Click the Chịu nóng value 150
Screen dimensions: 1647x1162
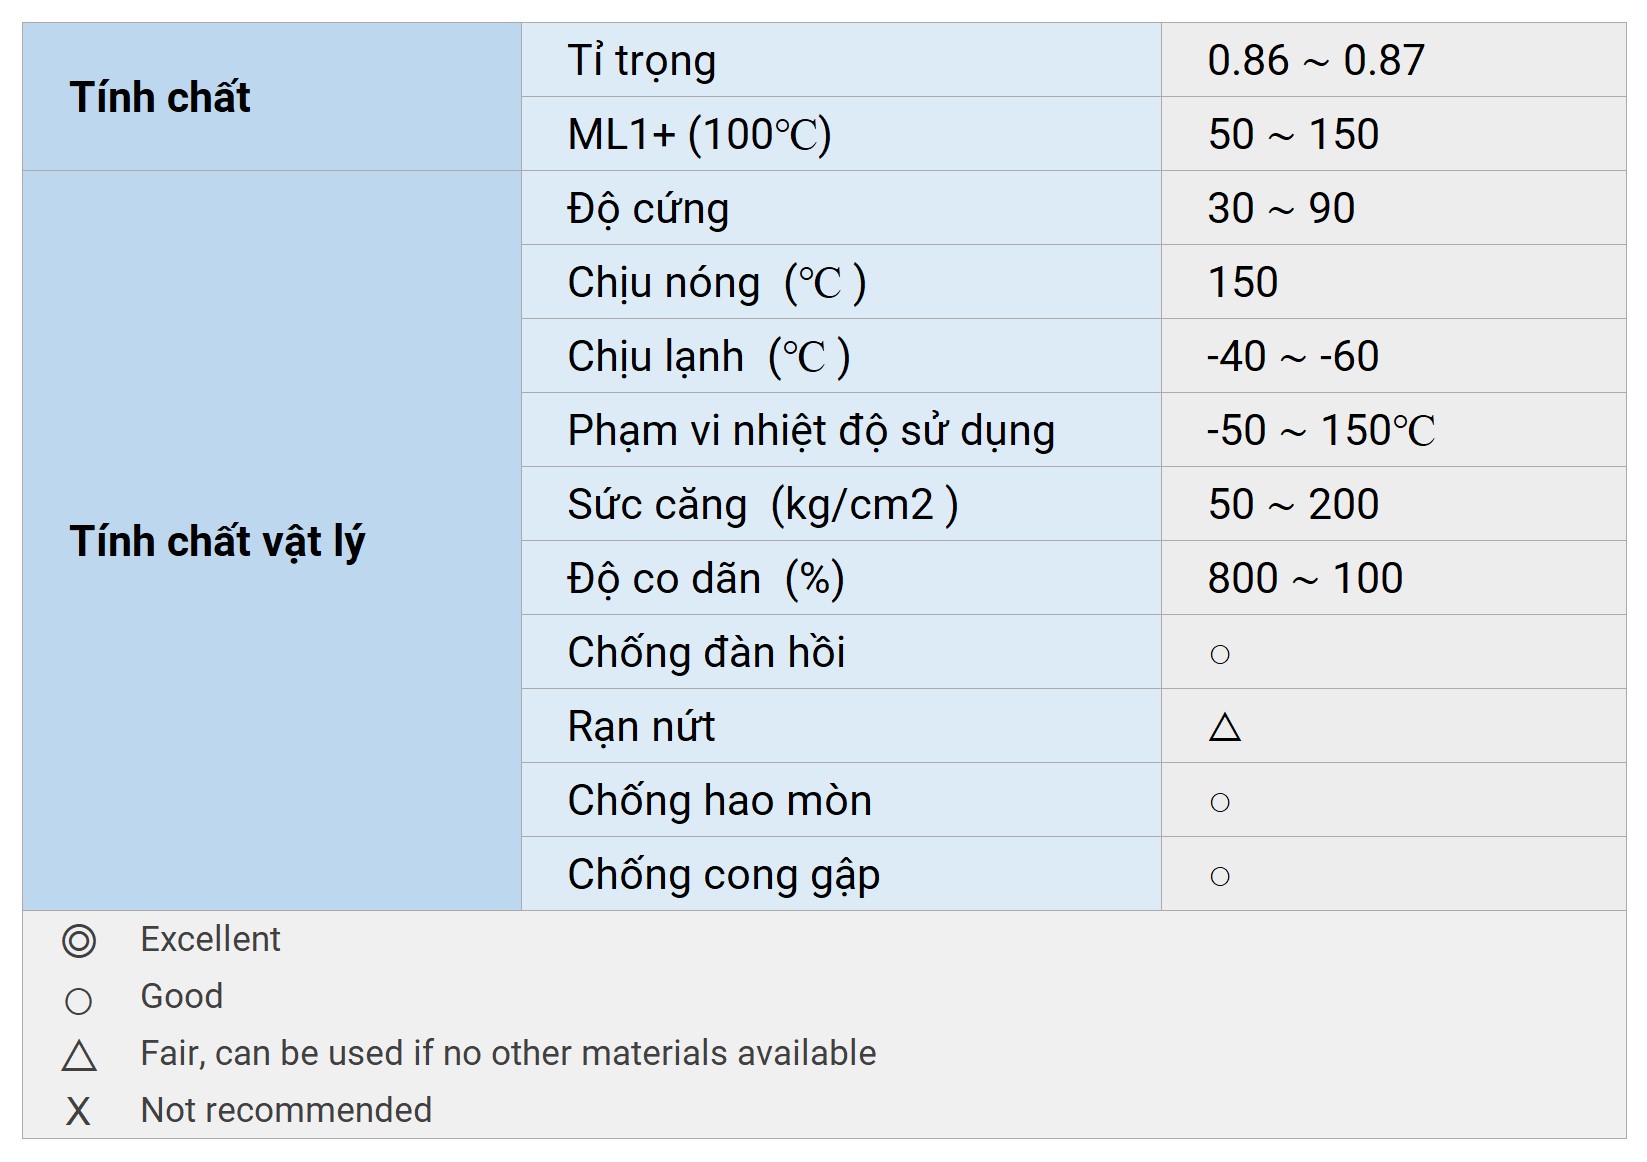pyautogui.click(x=1242, y=283)
